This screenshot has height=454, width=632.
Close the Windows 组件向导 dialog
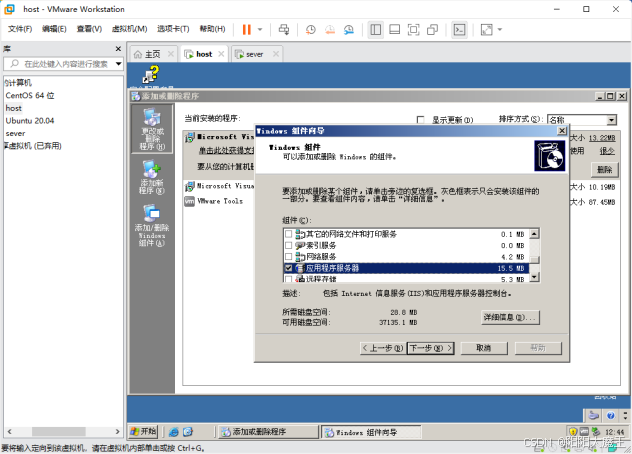pyautogui.click(x=561, y=131)
